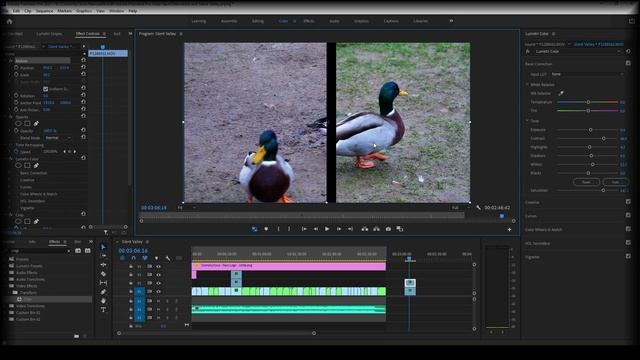This screenshot has height=360, width=640.
Task: Click the Play button in Program Monitor
Action: (327, 229)
